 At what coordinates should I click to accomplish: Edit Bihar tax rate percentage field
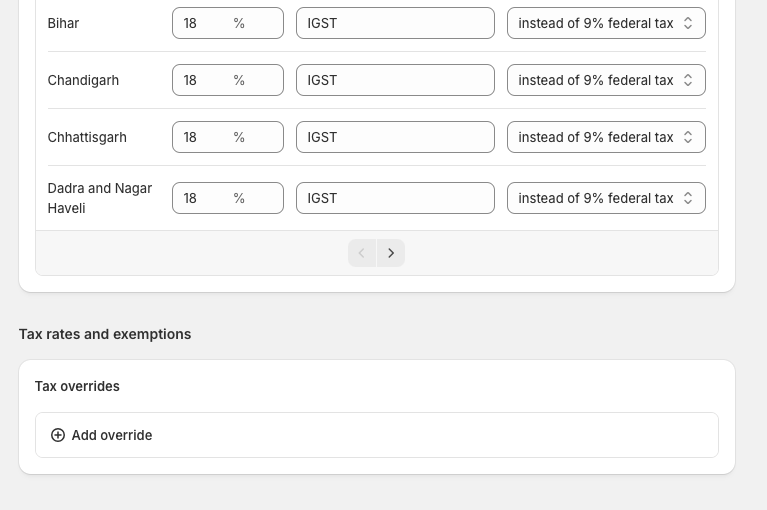click(205, 23)
